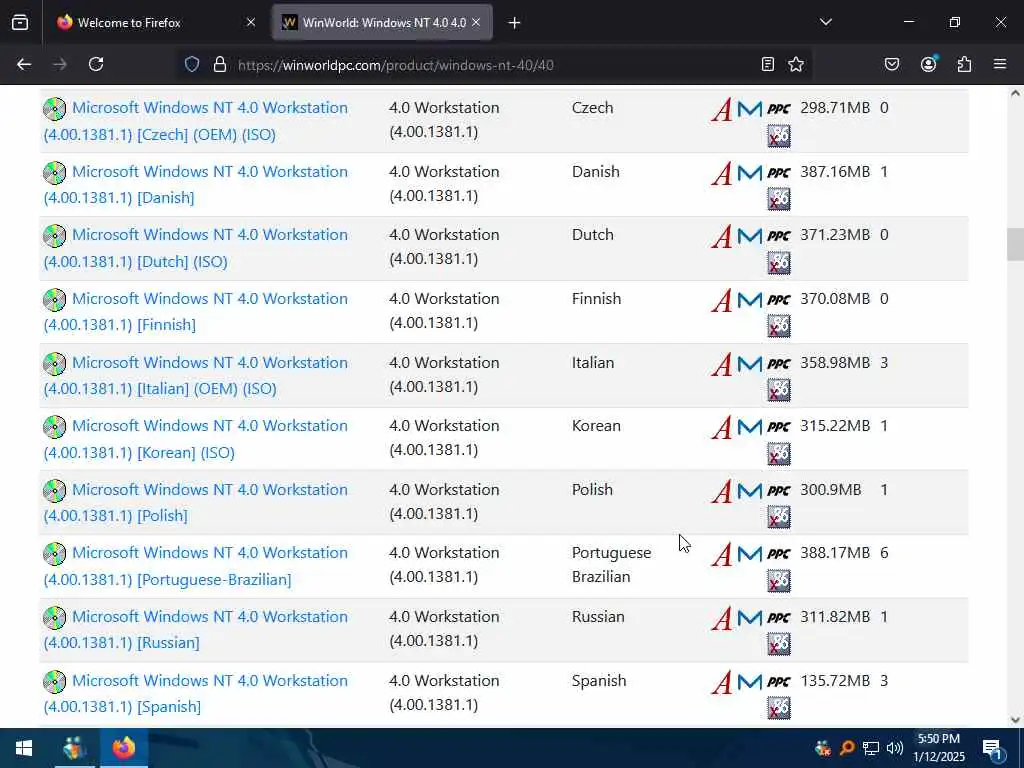The height and width of the screenshot is (768, 1024).
Task: Open the Russian Workstation download link
Action: click(196, 630)
